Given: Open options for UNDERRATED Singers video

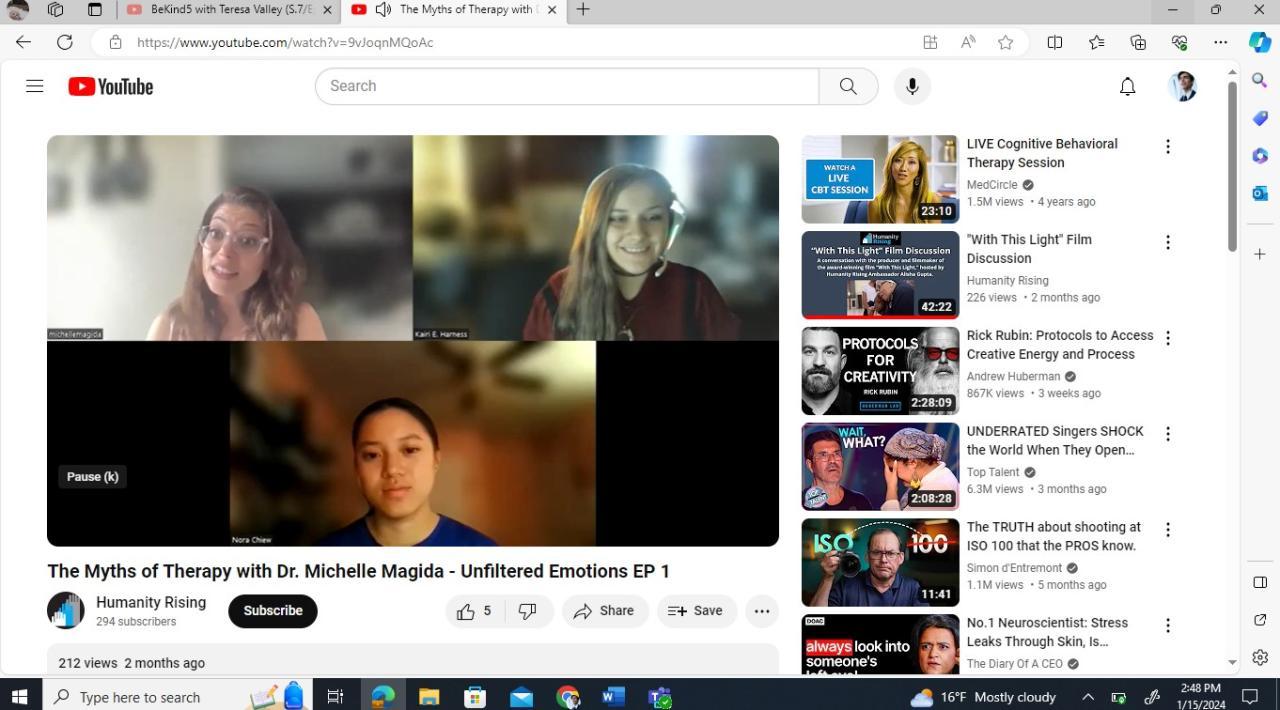Looking at the screenshot, I should pos(1167,434).
